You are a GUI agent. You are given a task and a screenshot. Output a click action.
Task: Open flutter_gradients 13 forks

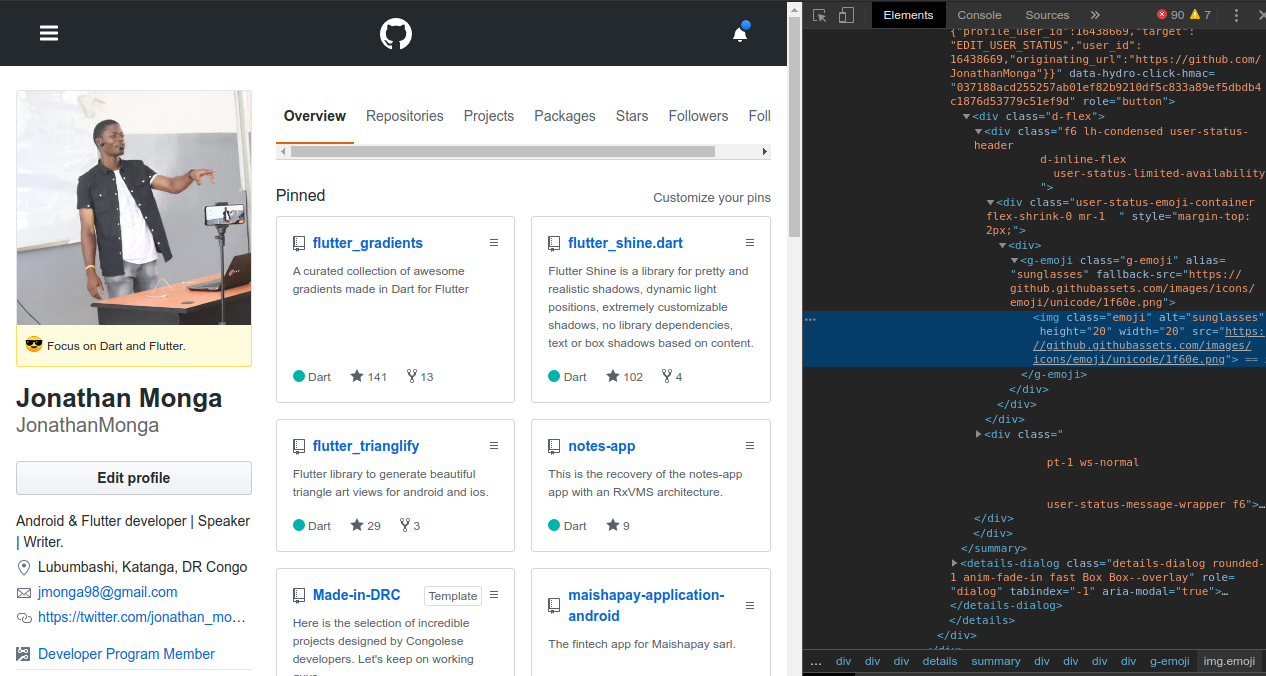click(x=420, y=377)
